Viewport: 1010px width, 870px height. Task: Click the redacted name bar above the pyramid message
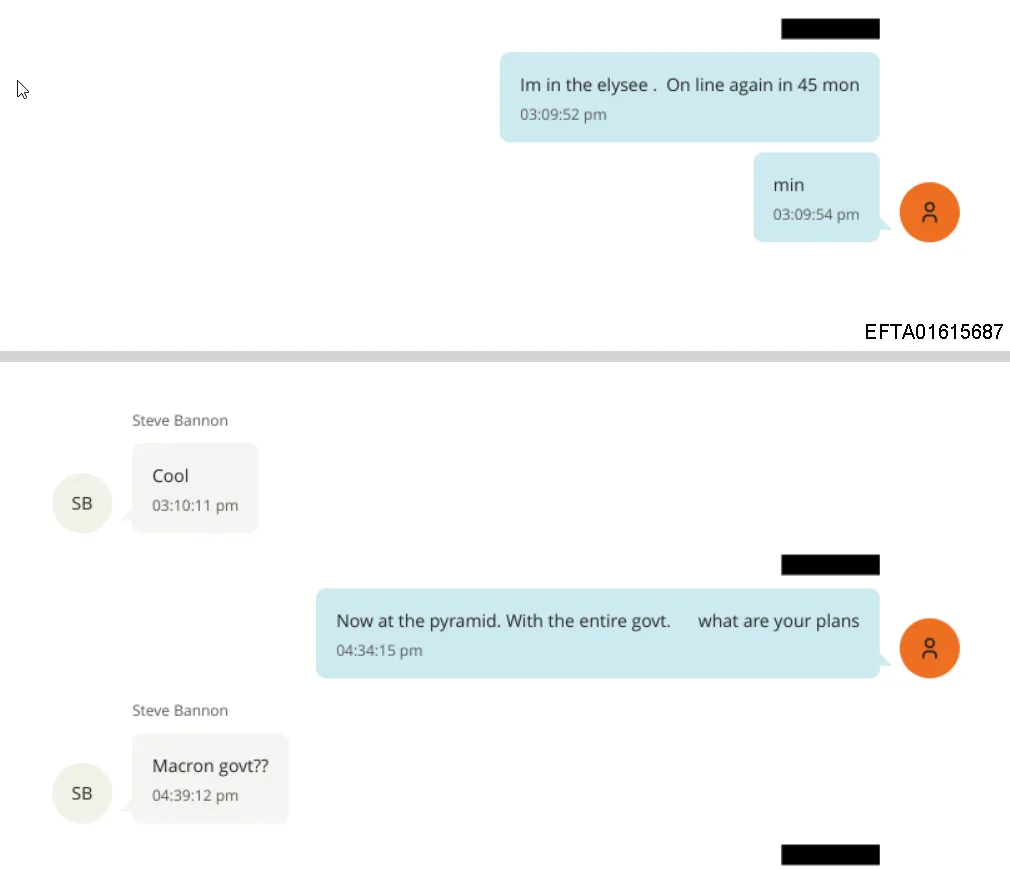pyautogui.click(x=830, y=565)
